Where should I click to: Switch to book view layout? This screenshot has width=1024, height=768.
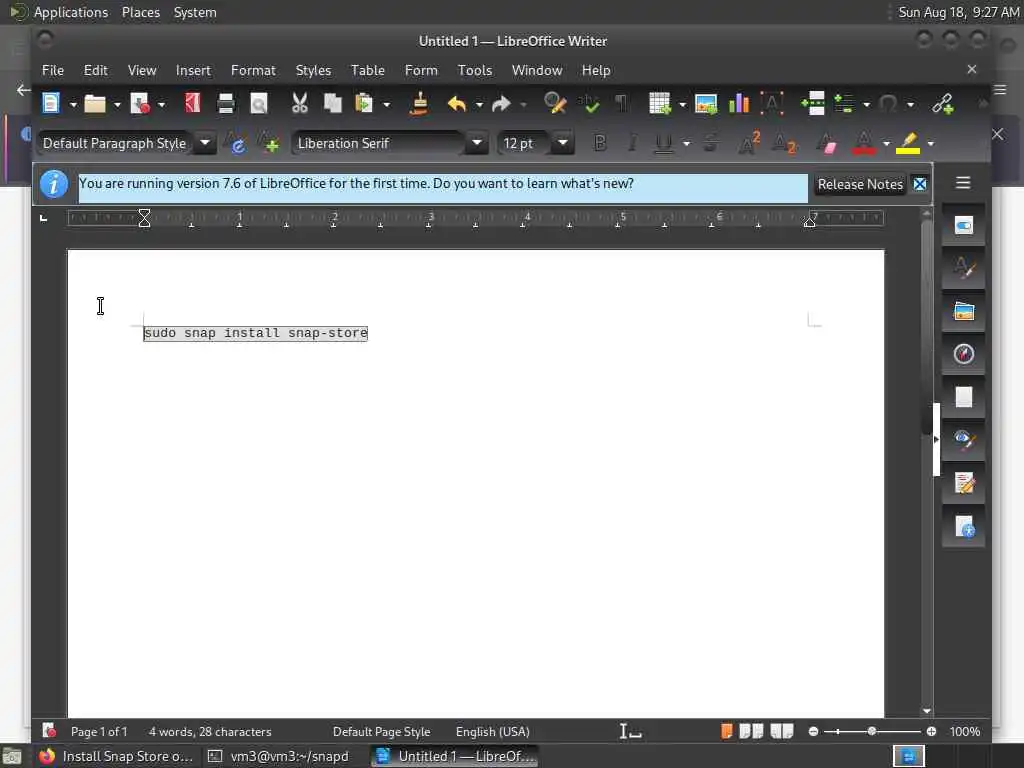tap(782, 731)
